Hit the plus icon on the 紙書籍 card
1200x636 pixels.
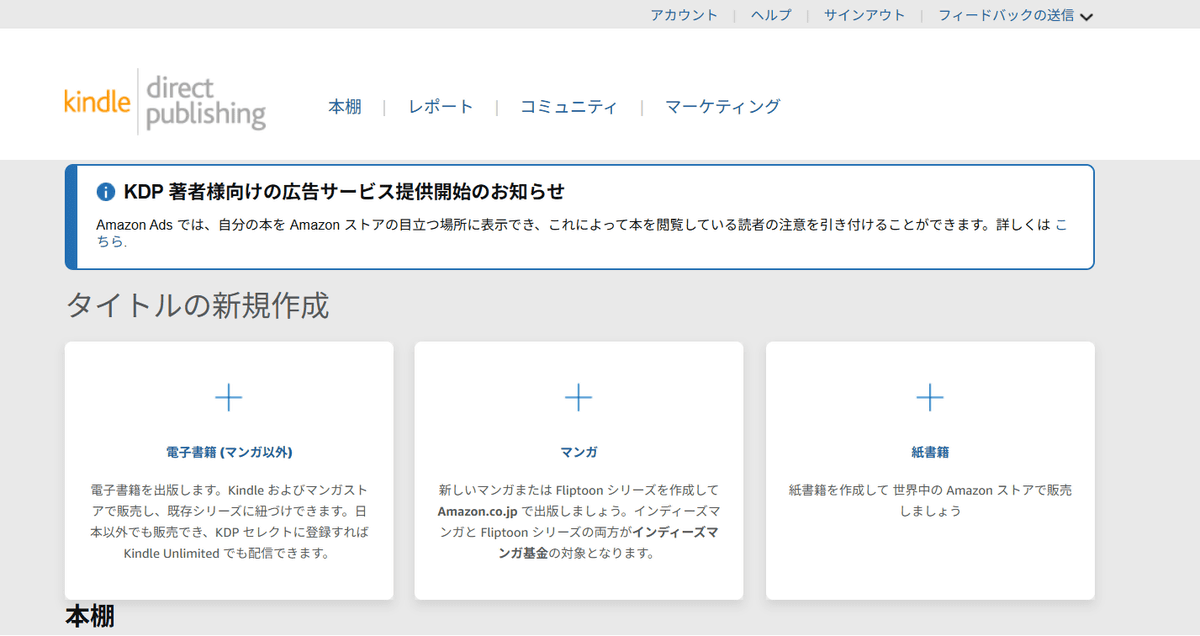(x=930, y=398)
